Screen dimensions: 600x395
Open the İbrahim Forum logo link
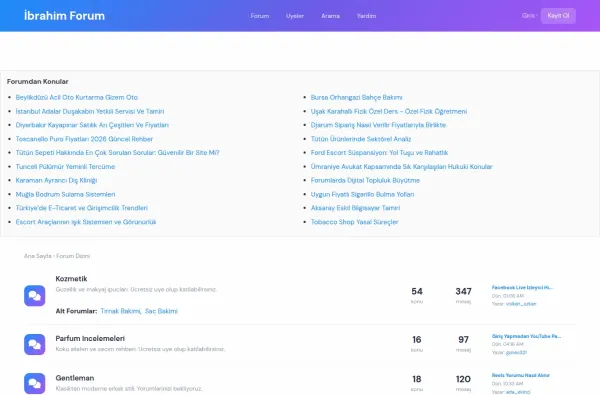(64, 16)
